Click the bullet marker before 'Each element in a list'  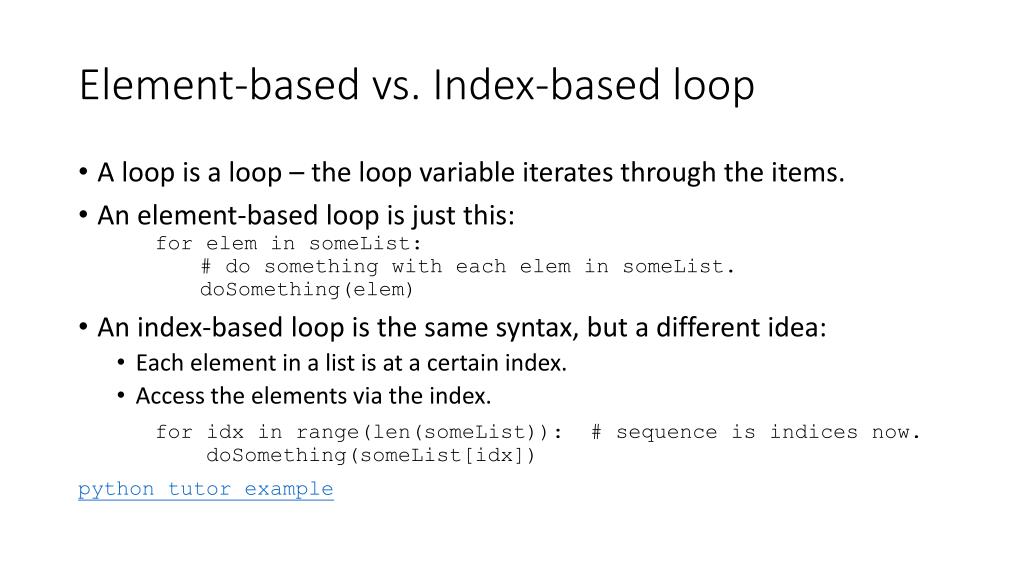pyautogui.click(x=121, y=362)
